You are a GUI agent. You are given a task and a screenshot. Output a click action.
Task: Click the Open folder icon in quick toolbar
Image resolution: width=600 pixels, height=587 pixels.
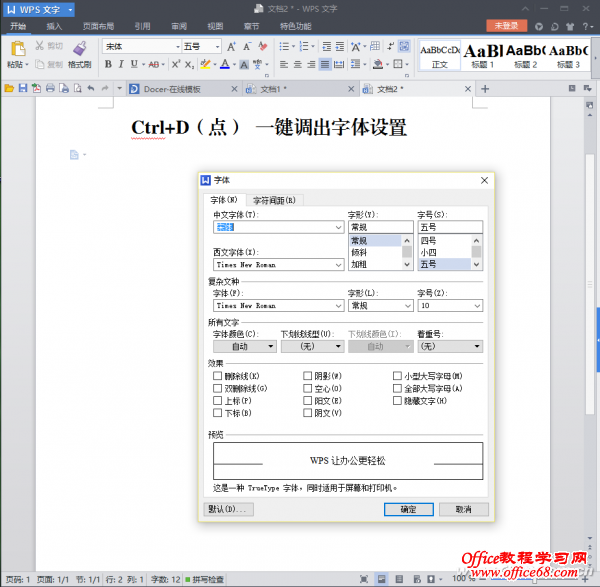coord(9,89)
